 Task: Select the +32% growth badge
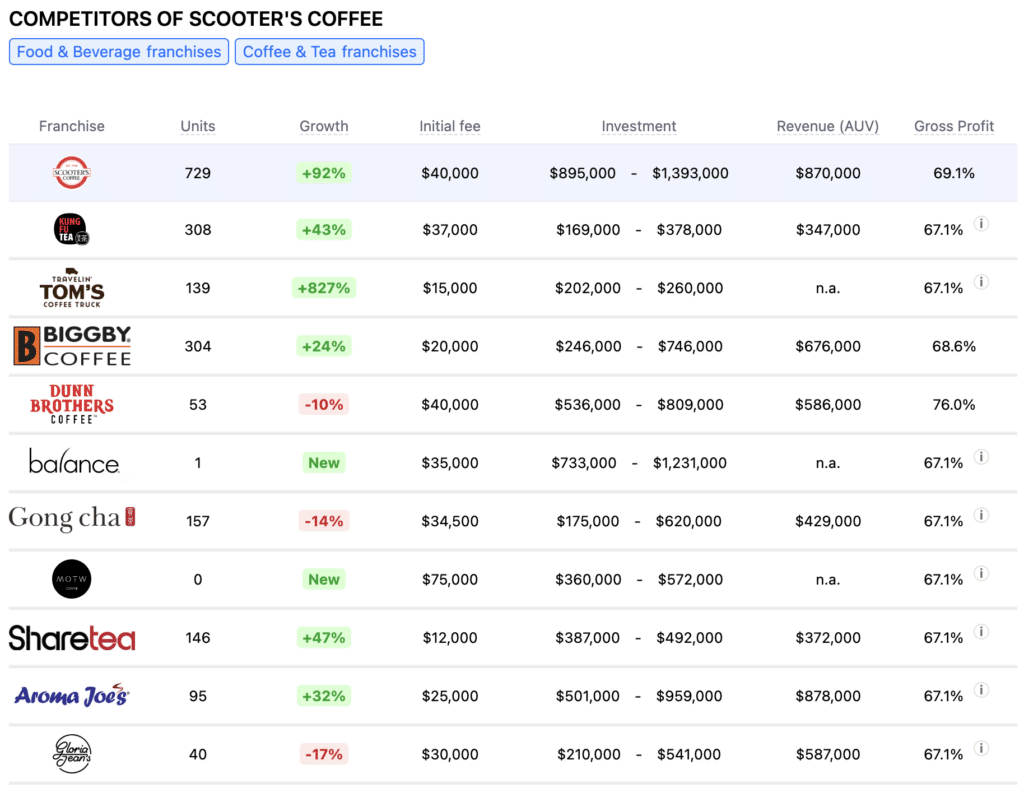[x=324, y=696]
